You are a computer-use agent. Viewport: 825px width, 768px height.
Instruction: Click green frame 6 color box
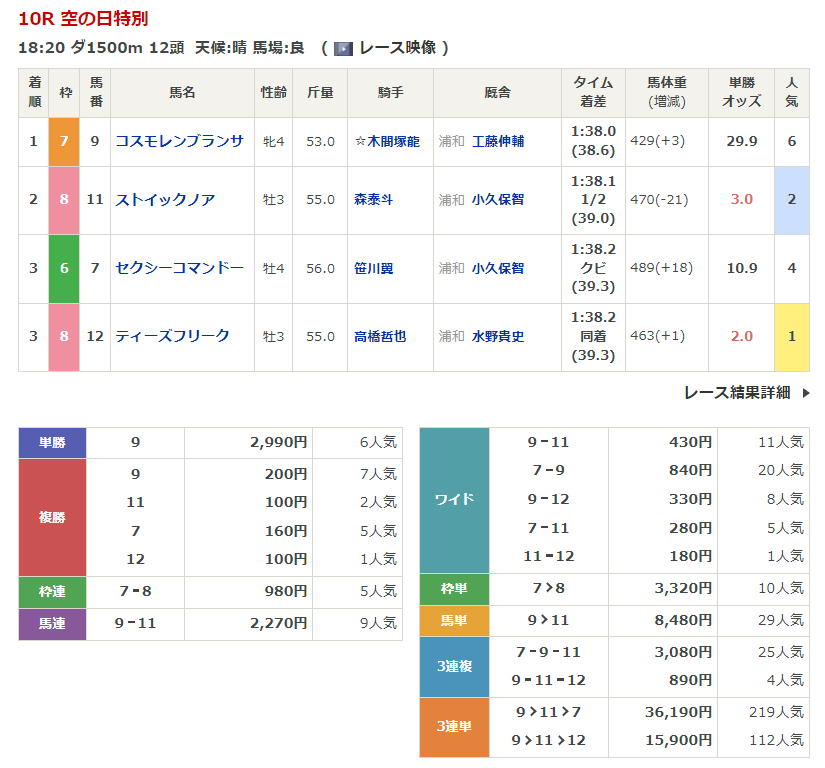pyautogui.click(x=64, y=268)
